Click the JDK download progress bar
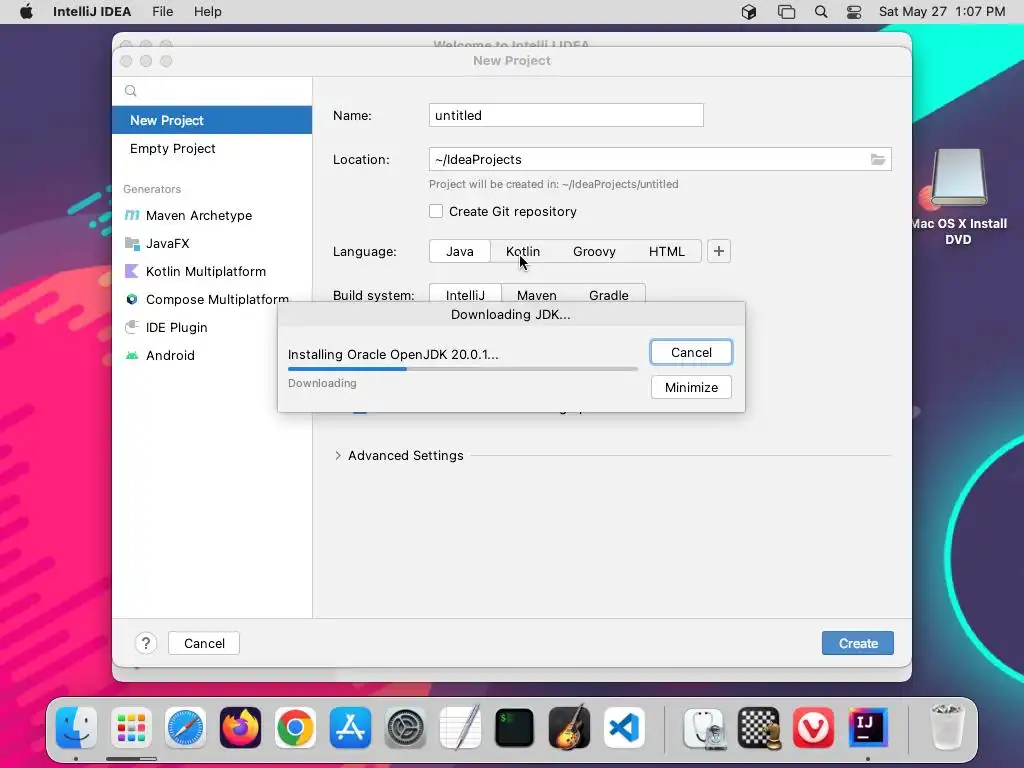This screenshot has height=768, width=1024. [x=462, y=369]
